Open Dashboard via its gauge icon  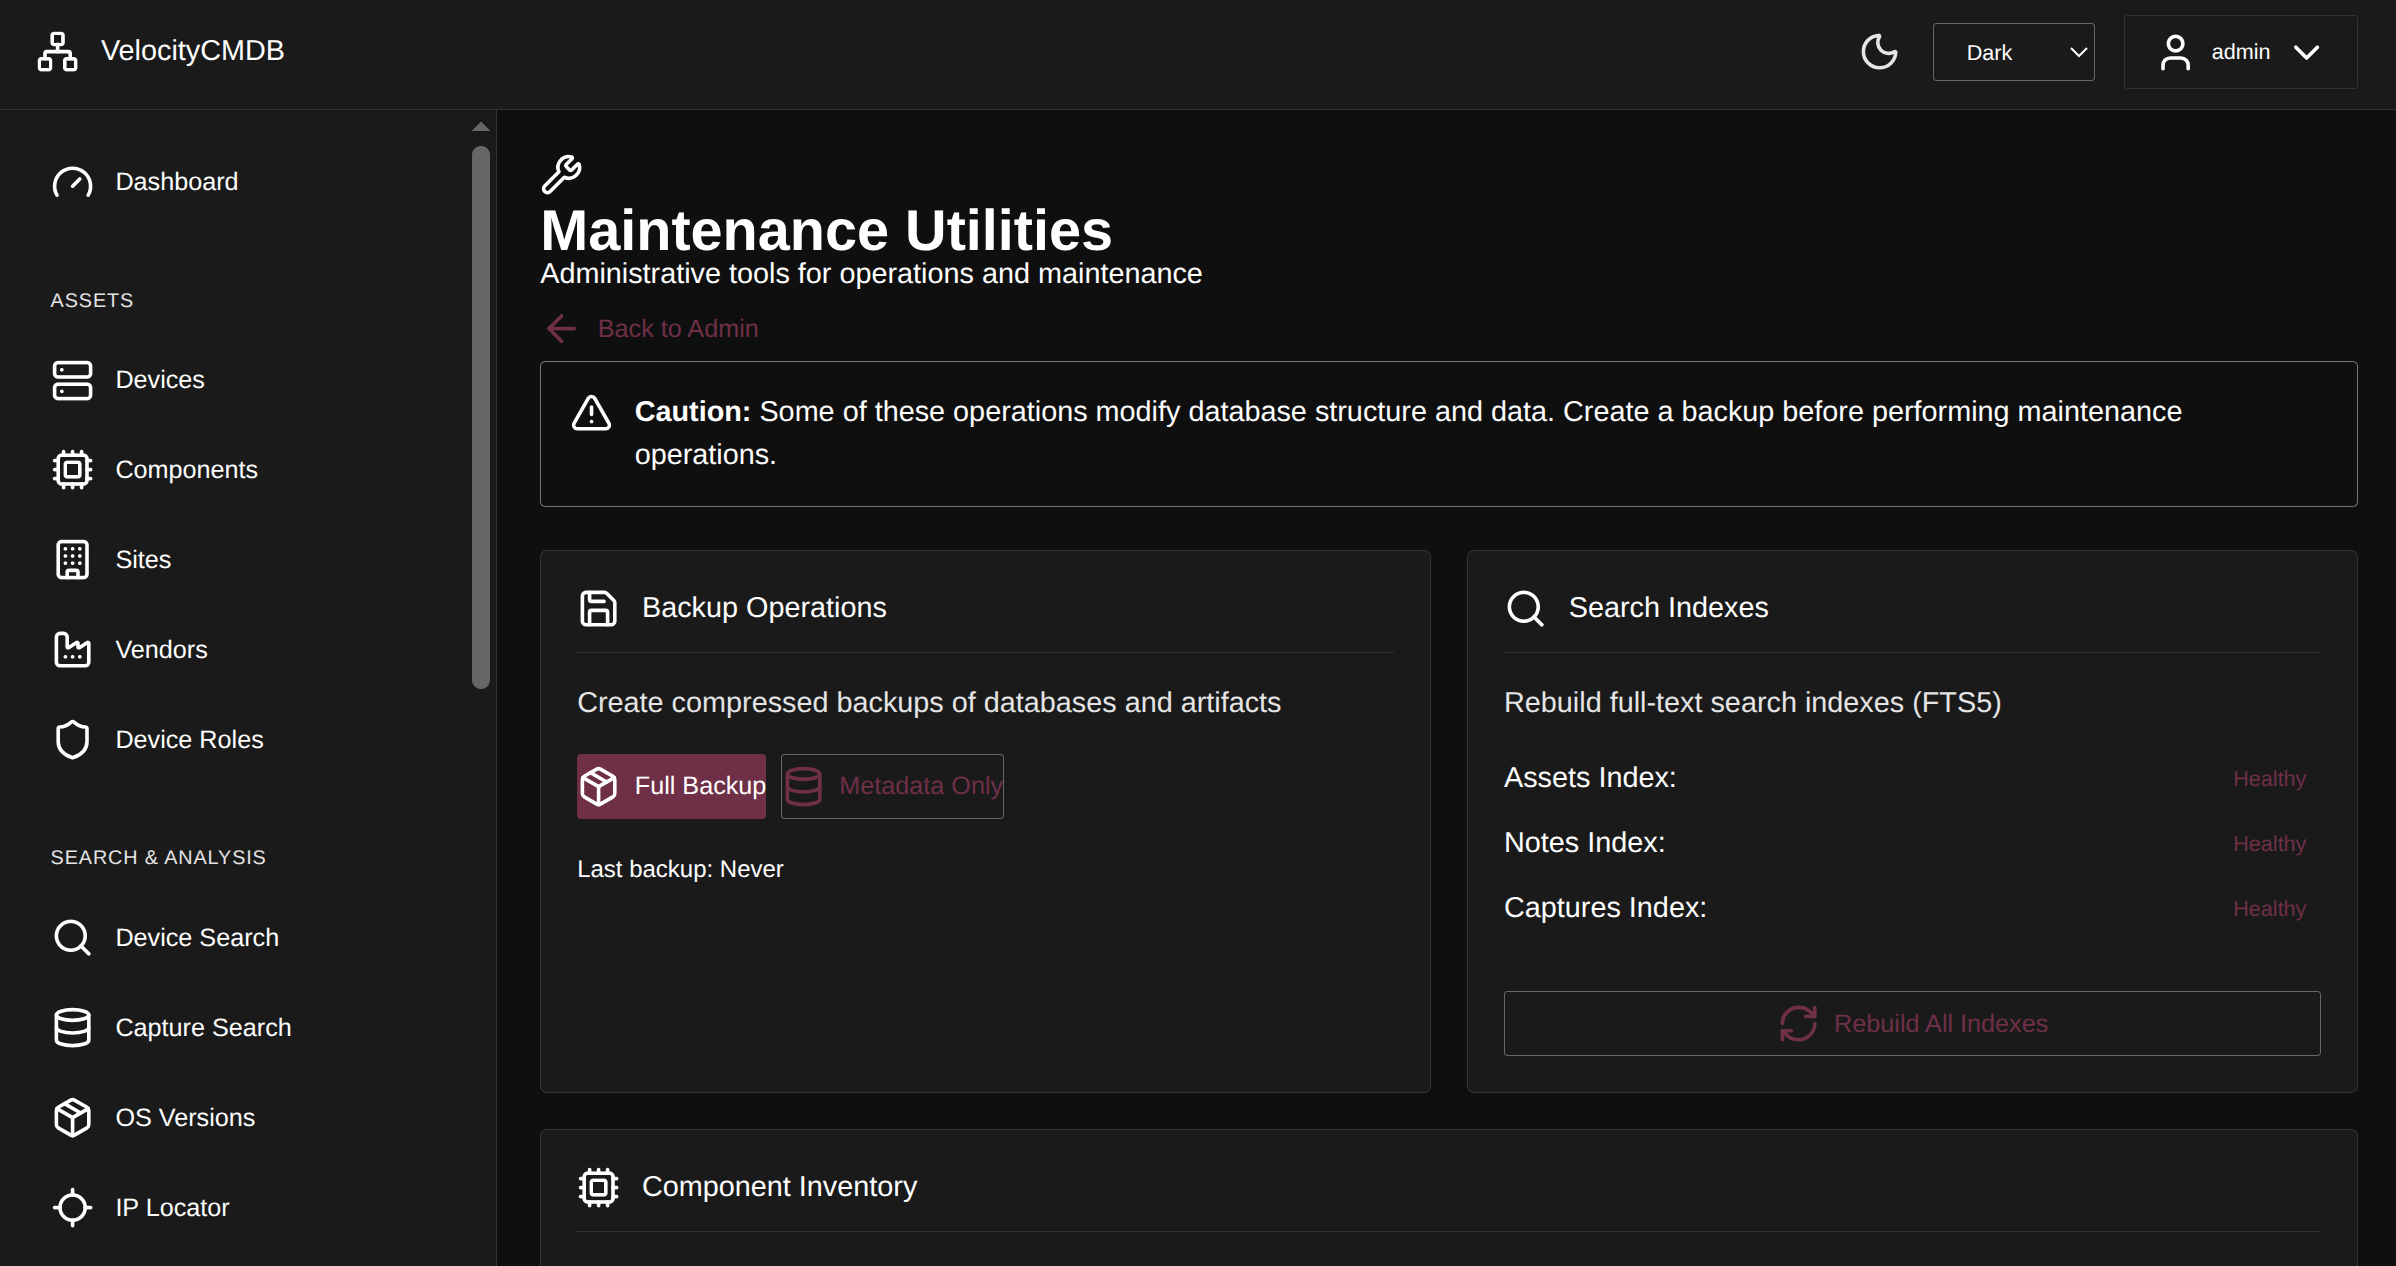click(72, 182)
